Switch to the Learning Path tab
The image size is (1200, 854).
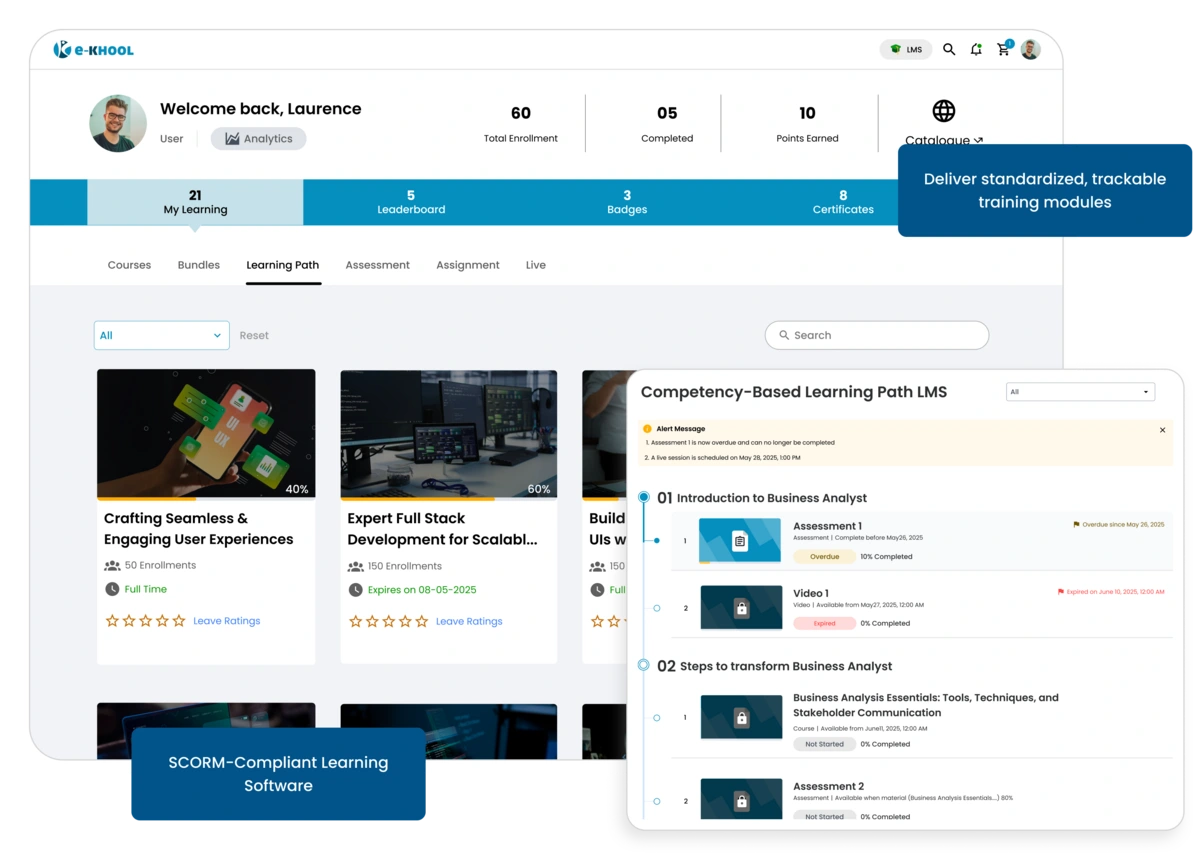(x=282, y=265)
